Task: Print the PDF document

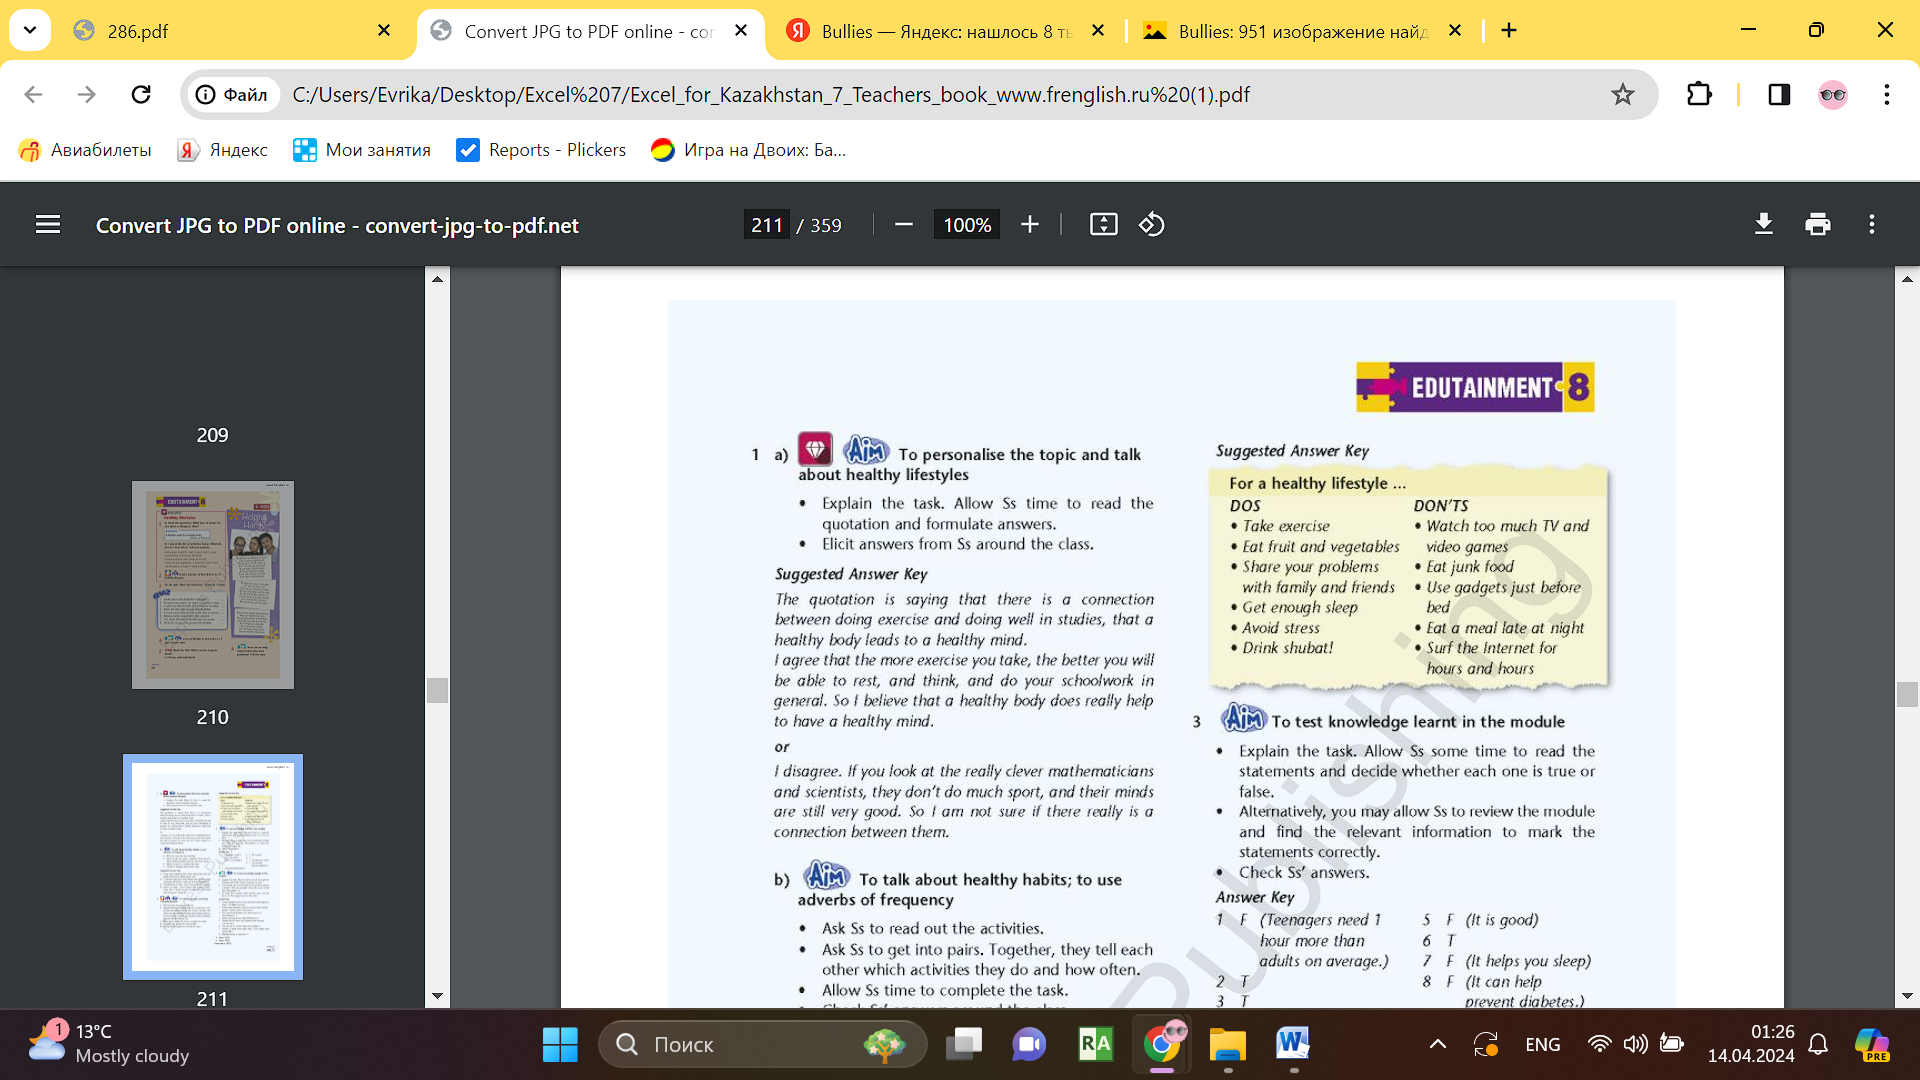Action: click(x=1818, y=225)
